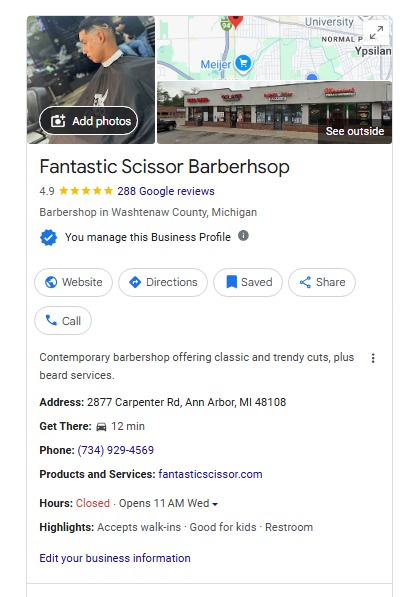This screenshot has height=597, width=416.
Task: Click the Meijer shopping cart map pin
Action: coord(244,63)
